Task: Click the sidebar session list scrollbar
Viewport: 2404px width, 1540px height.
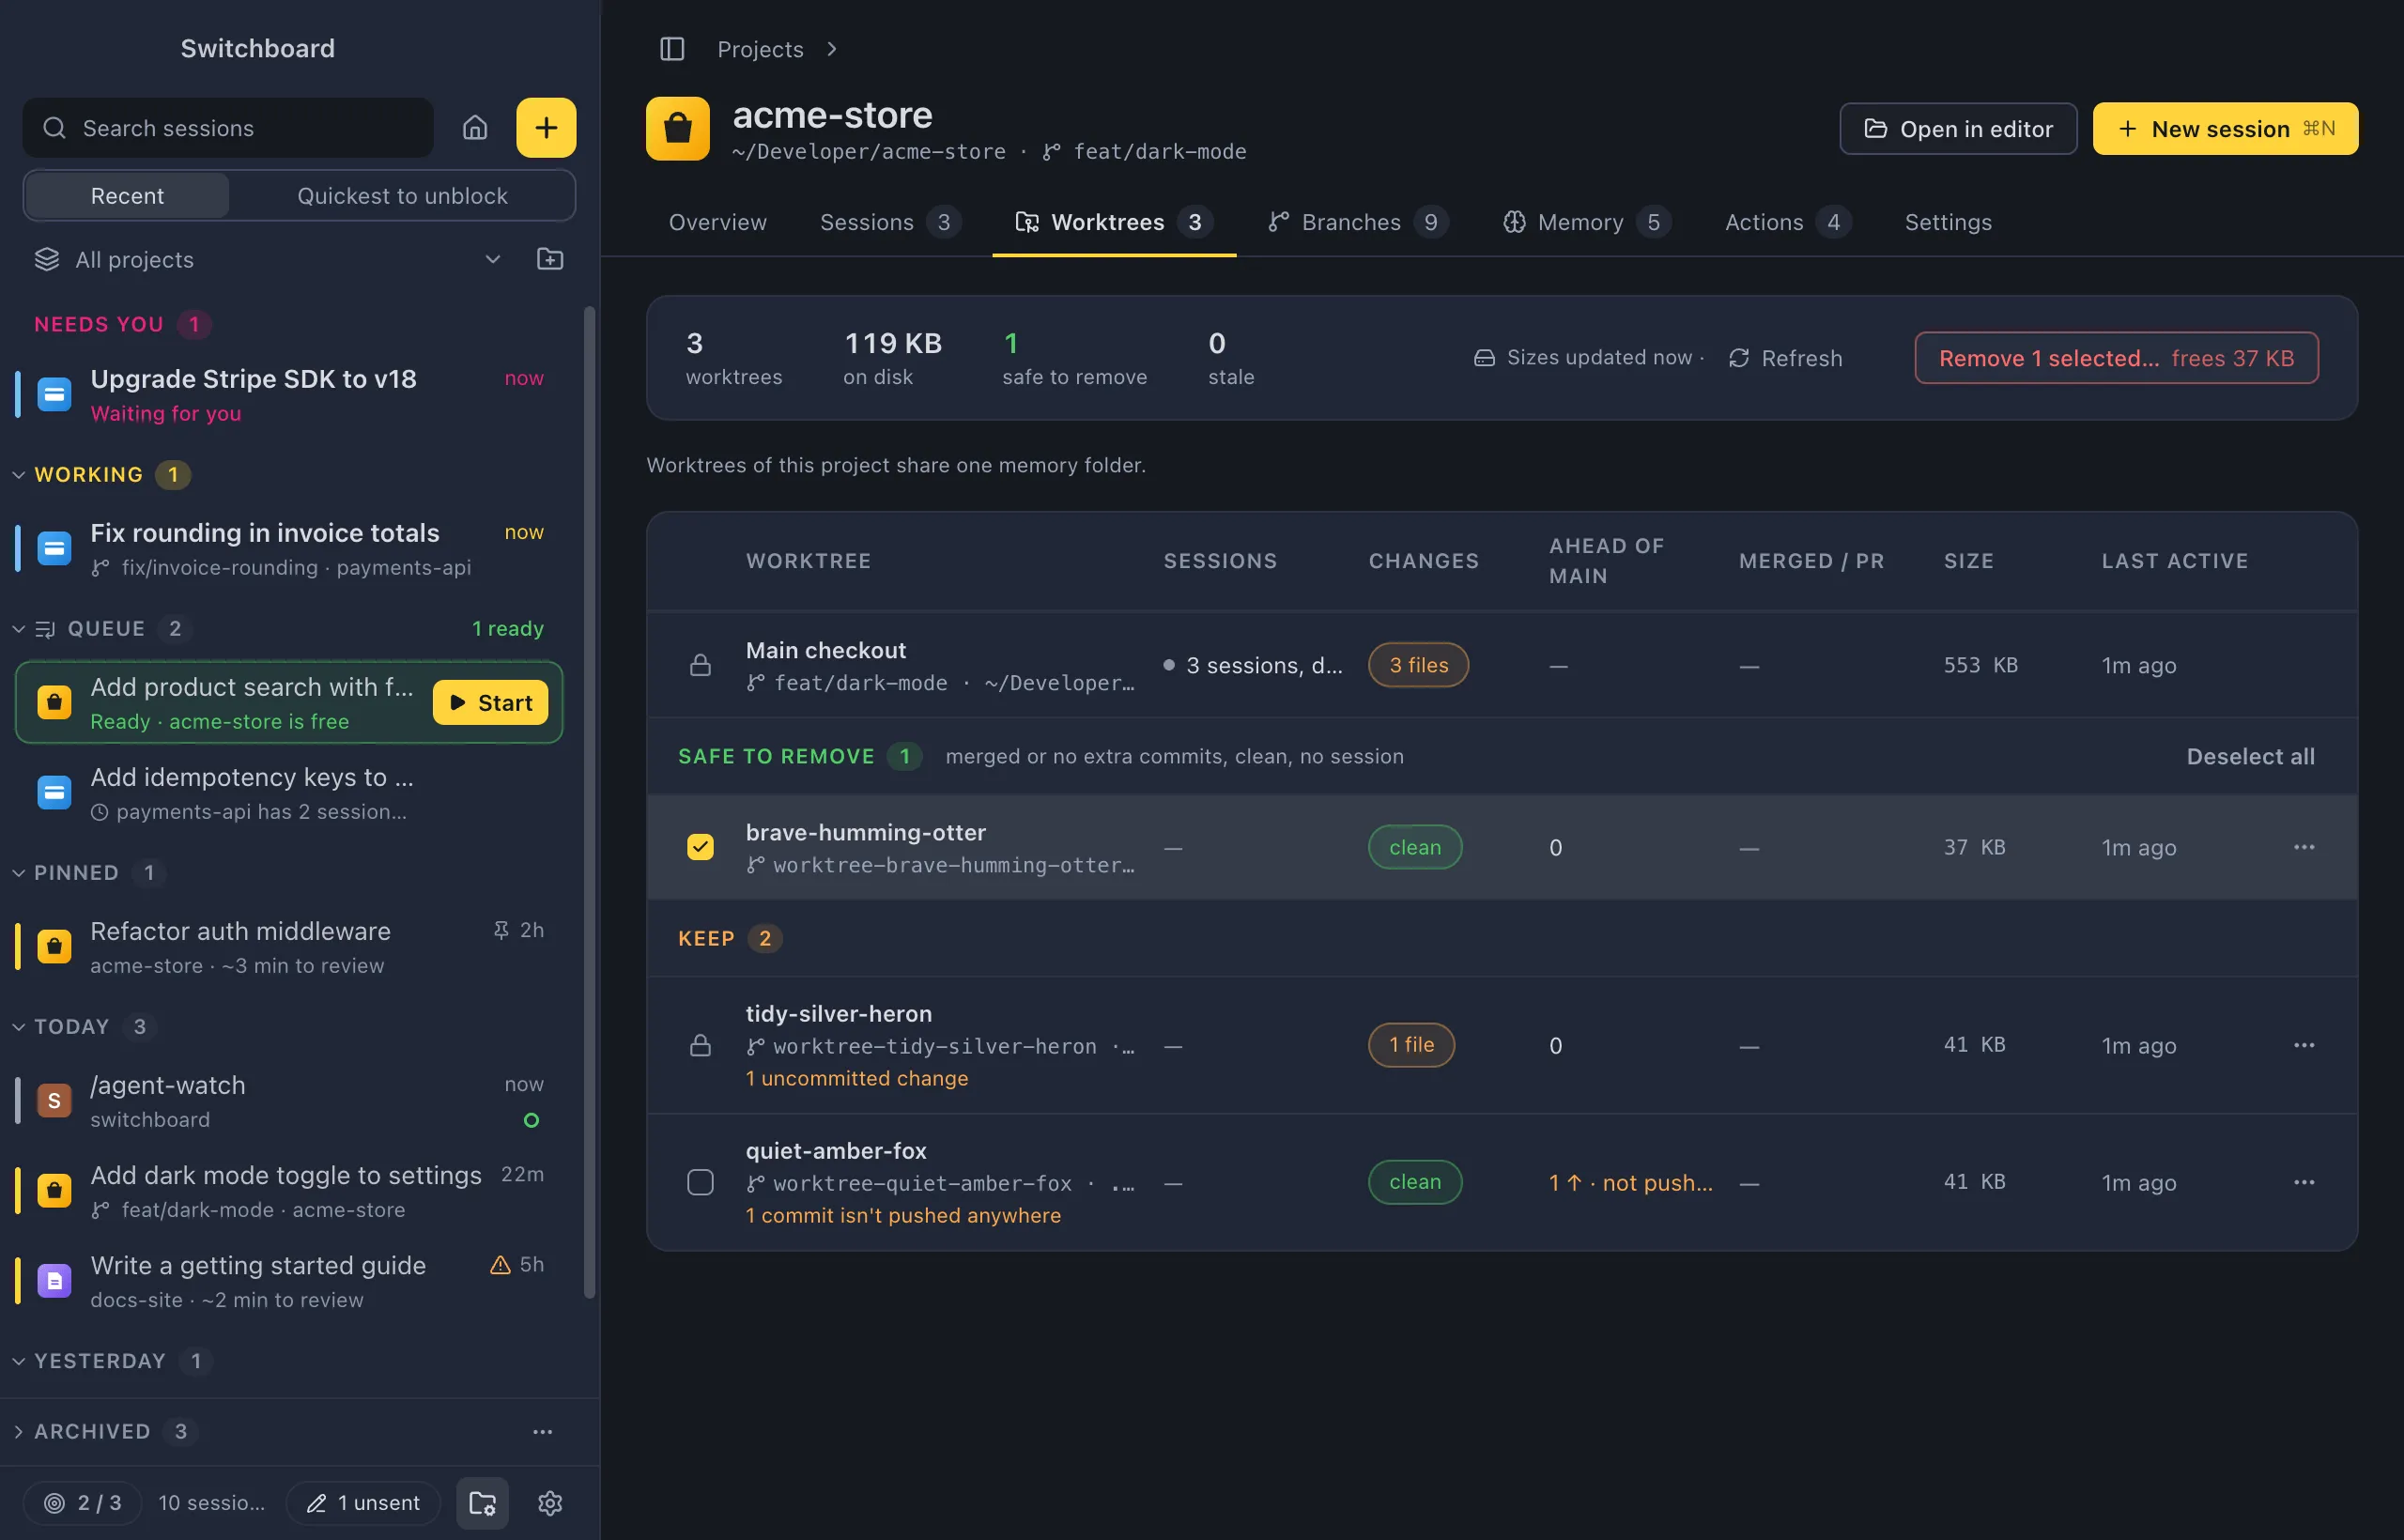Action: [x=590, y=803]
